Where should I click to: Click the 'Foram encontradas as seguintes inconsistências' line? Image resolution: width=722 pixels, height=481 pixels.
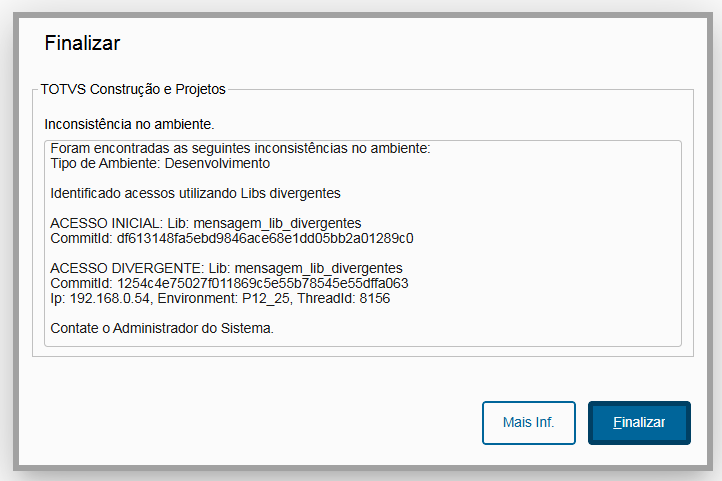point(240,149)
